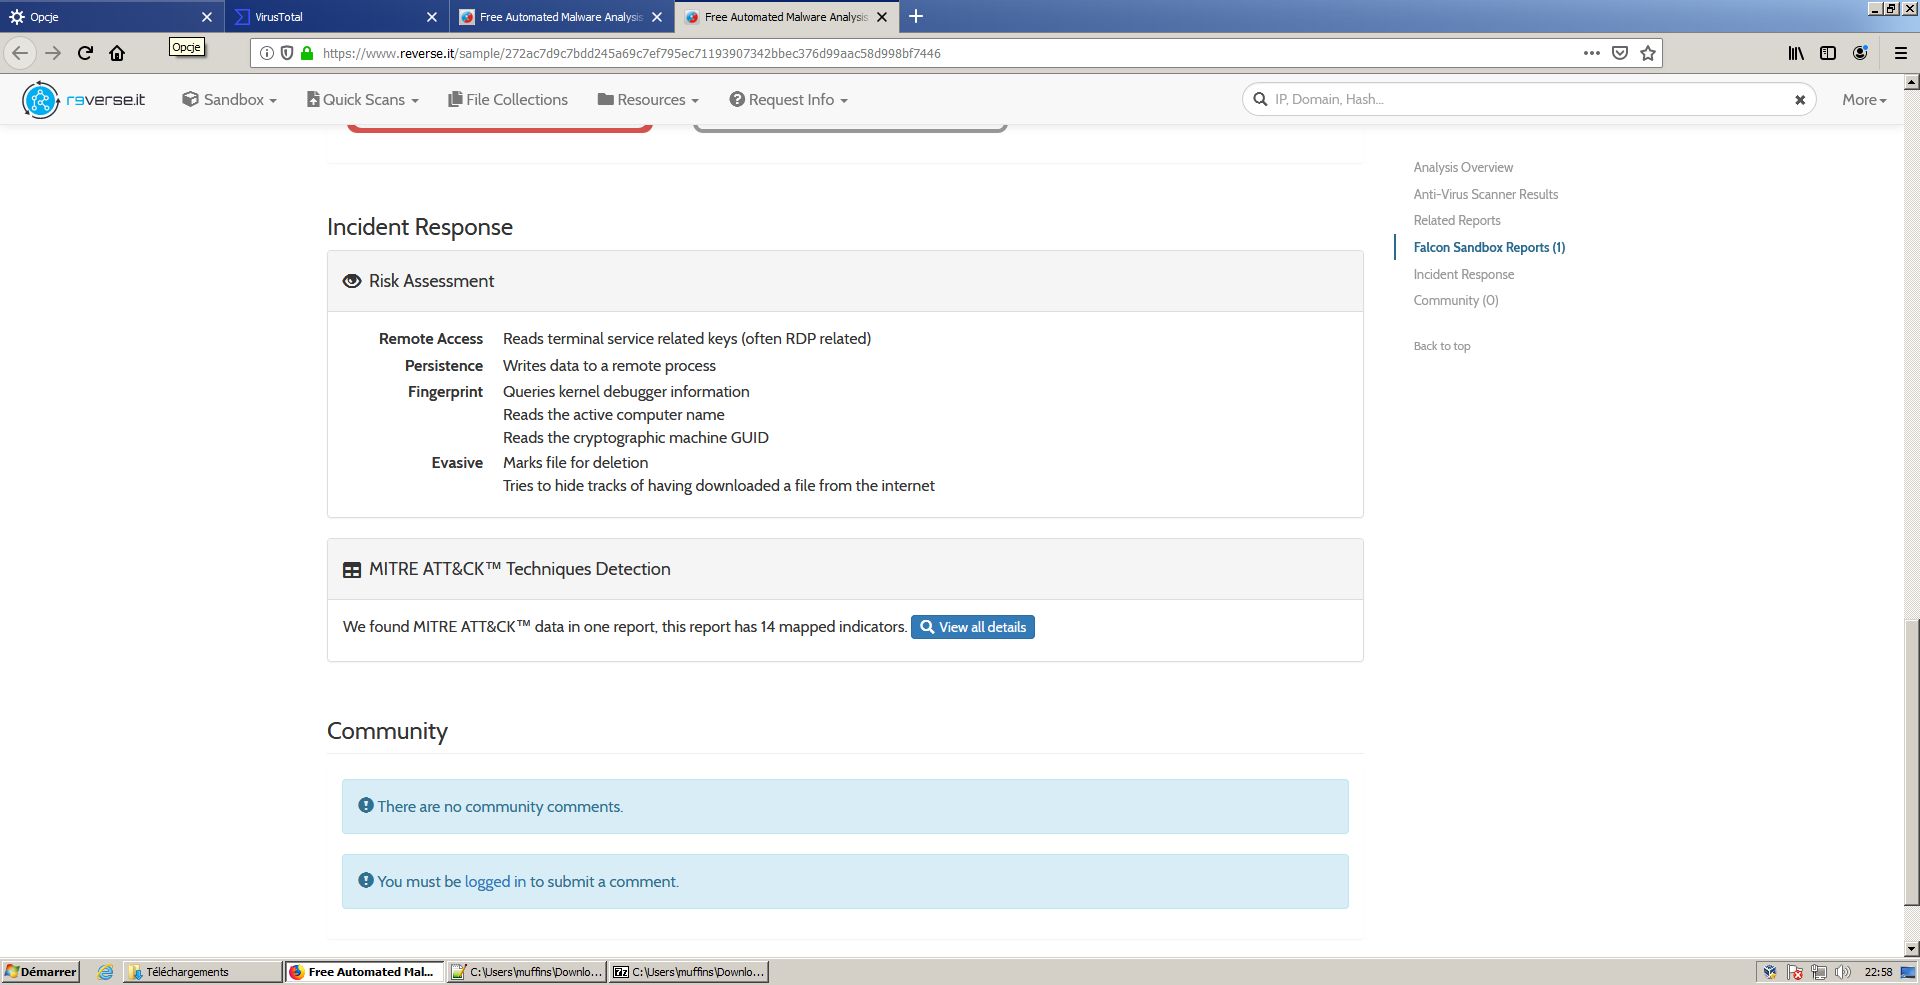Follow the 'logged in' link
This screenshot has width=1920, height=985.
coord(495,882)
